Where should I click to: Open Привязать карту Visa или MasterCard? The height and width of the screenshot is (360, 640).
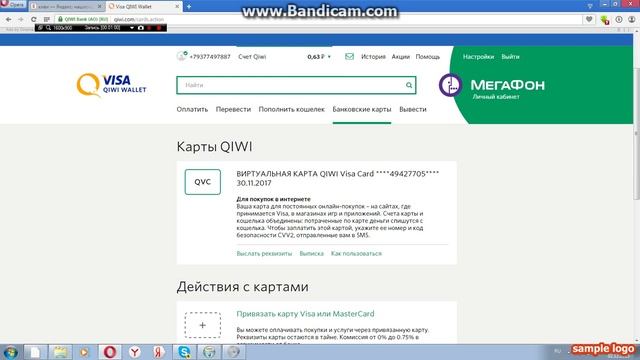[305, 314]
